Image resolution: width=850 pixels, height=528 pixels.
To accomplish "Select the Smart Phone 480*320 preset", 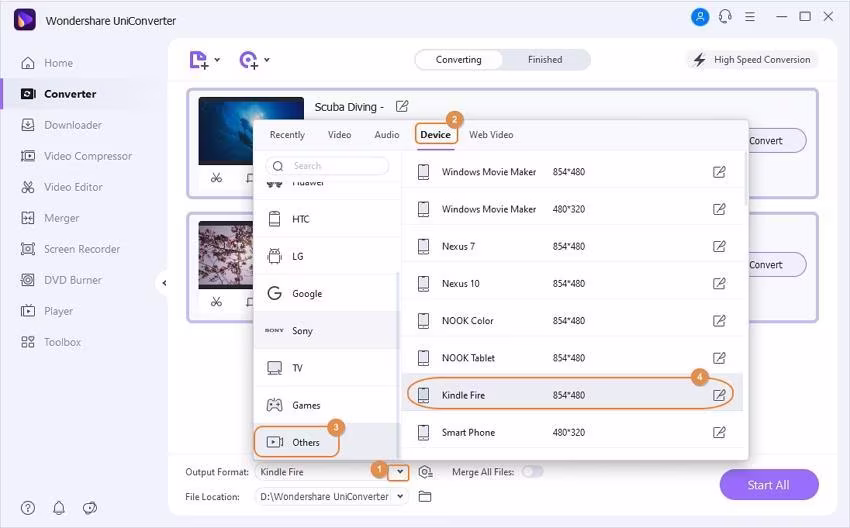I will pos(573,433).
